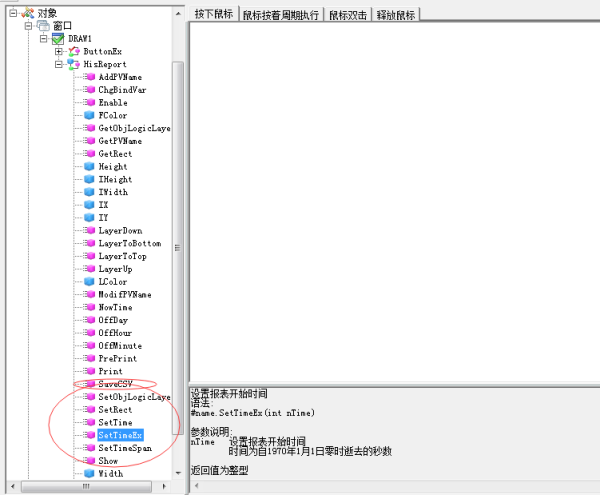Click the tree horizontal scroll-left arrow
Image resolution: width=600 pixels, height=495 pixels.
point(13,486)
